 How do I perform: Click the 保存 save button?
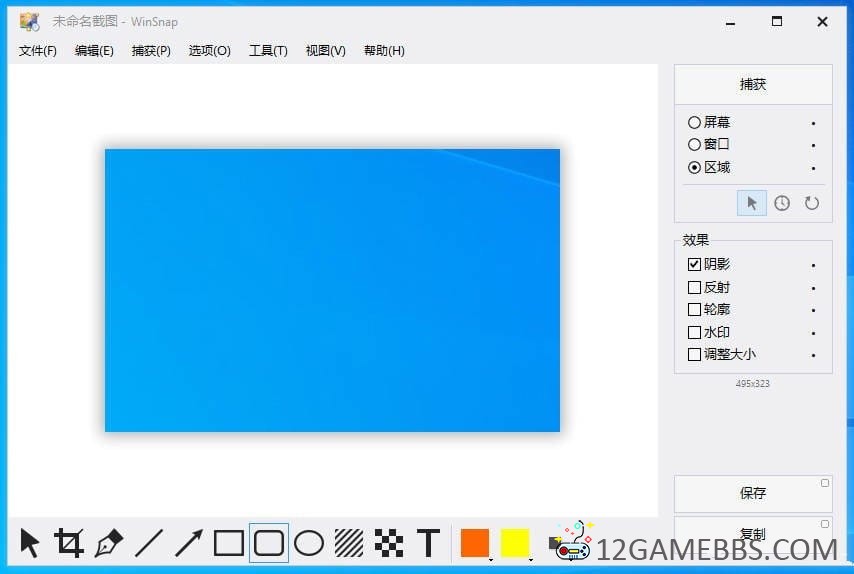pos(753,493)
